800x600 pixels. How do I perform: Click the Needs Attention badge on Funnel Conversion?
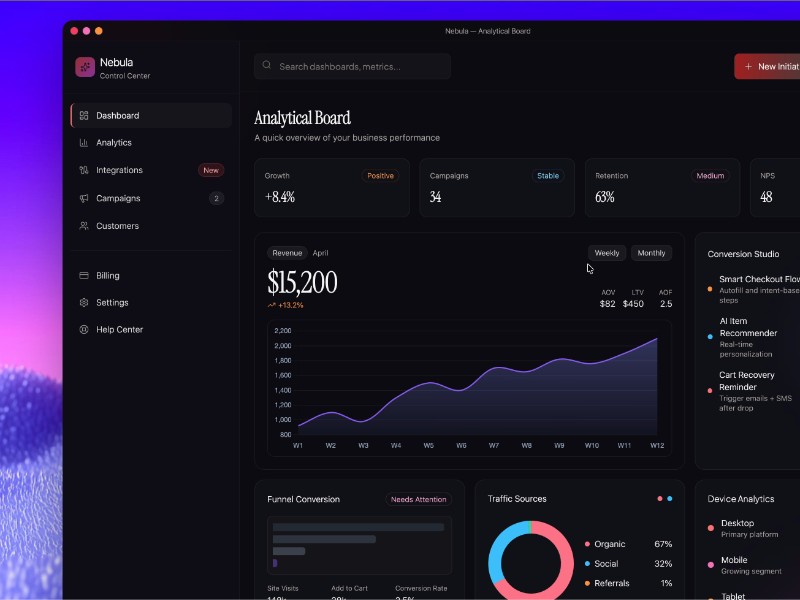click(x=419, y=499)
